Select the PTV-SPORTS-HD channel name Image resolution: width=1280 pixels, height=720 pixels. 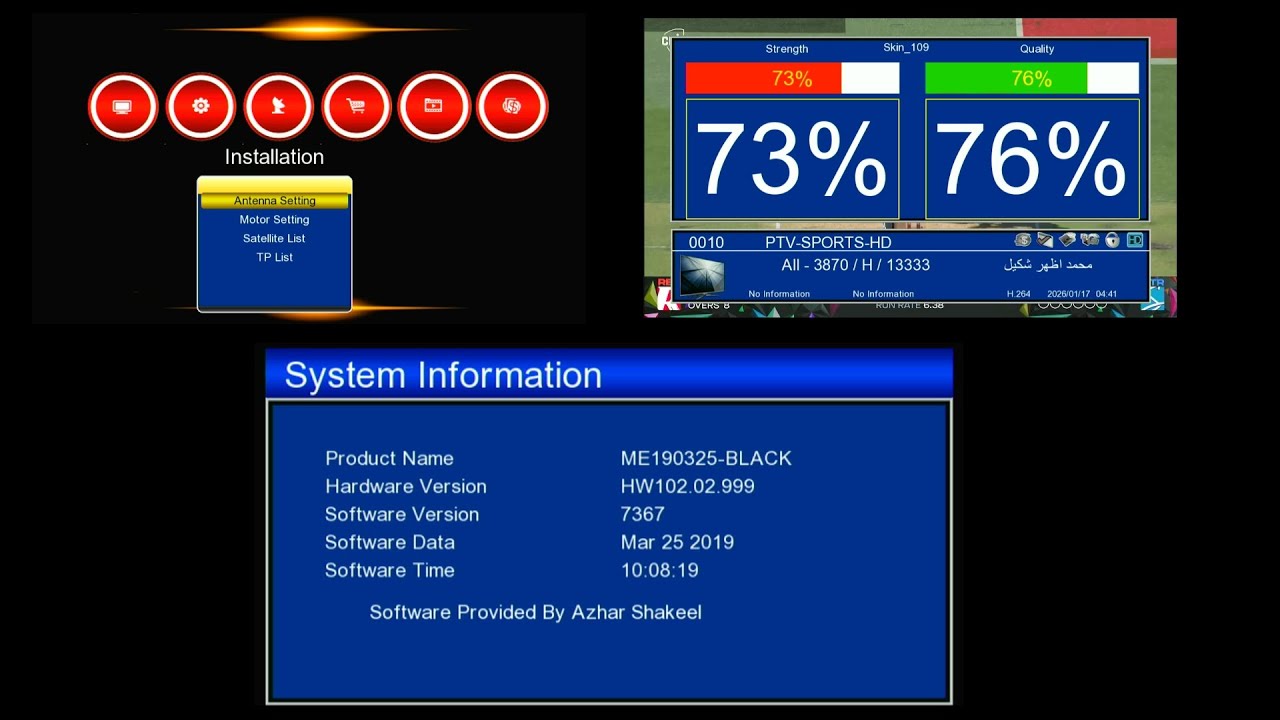coord(828,242)
